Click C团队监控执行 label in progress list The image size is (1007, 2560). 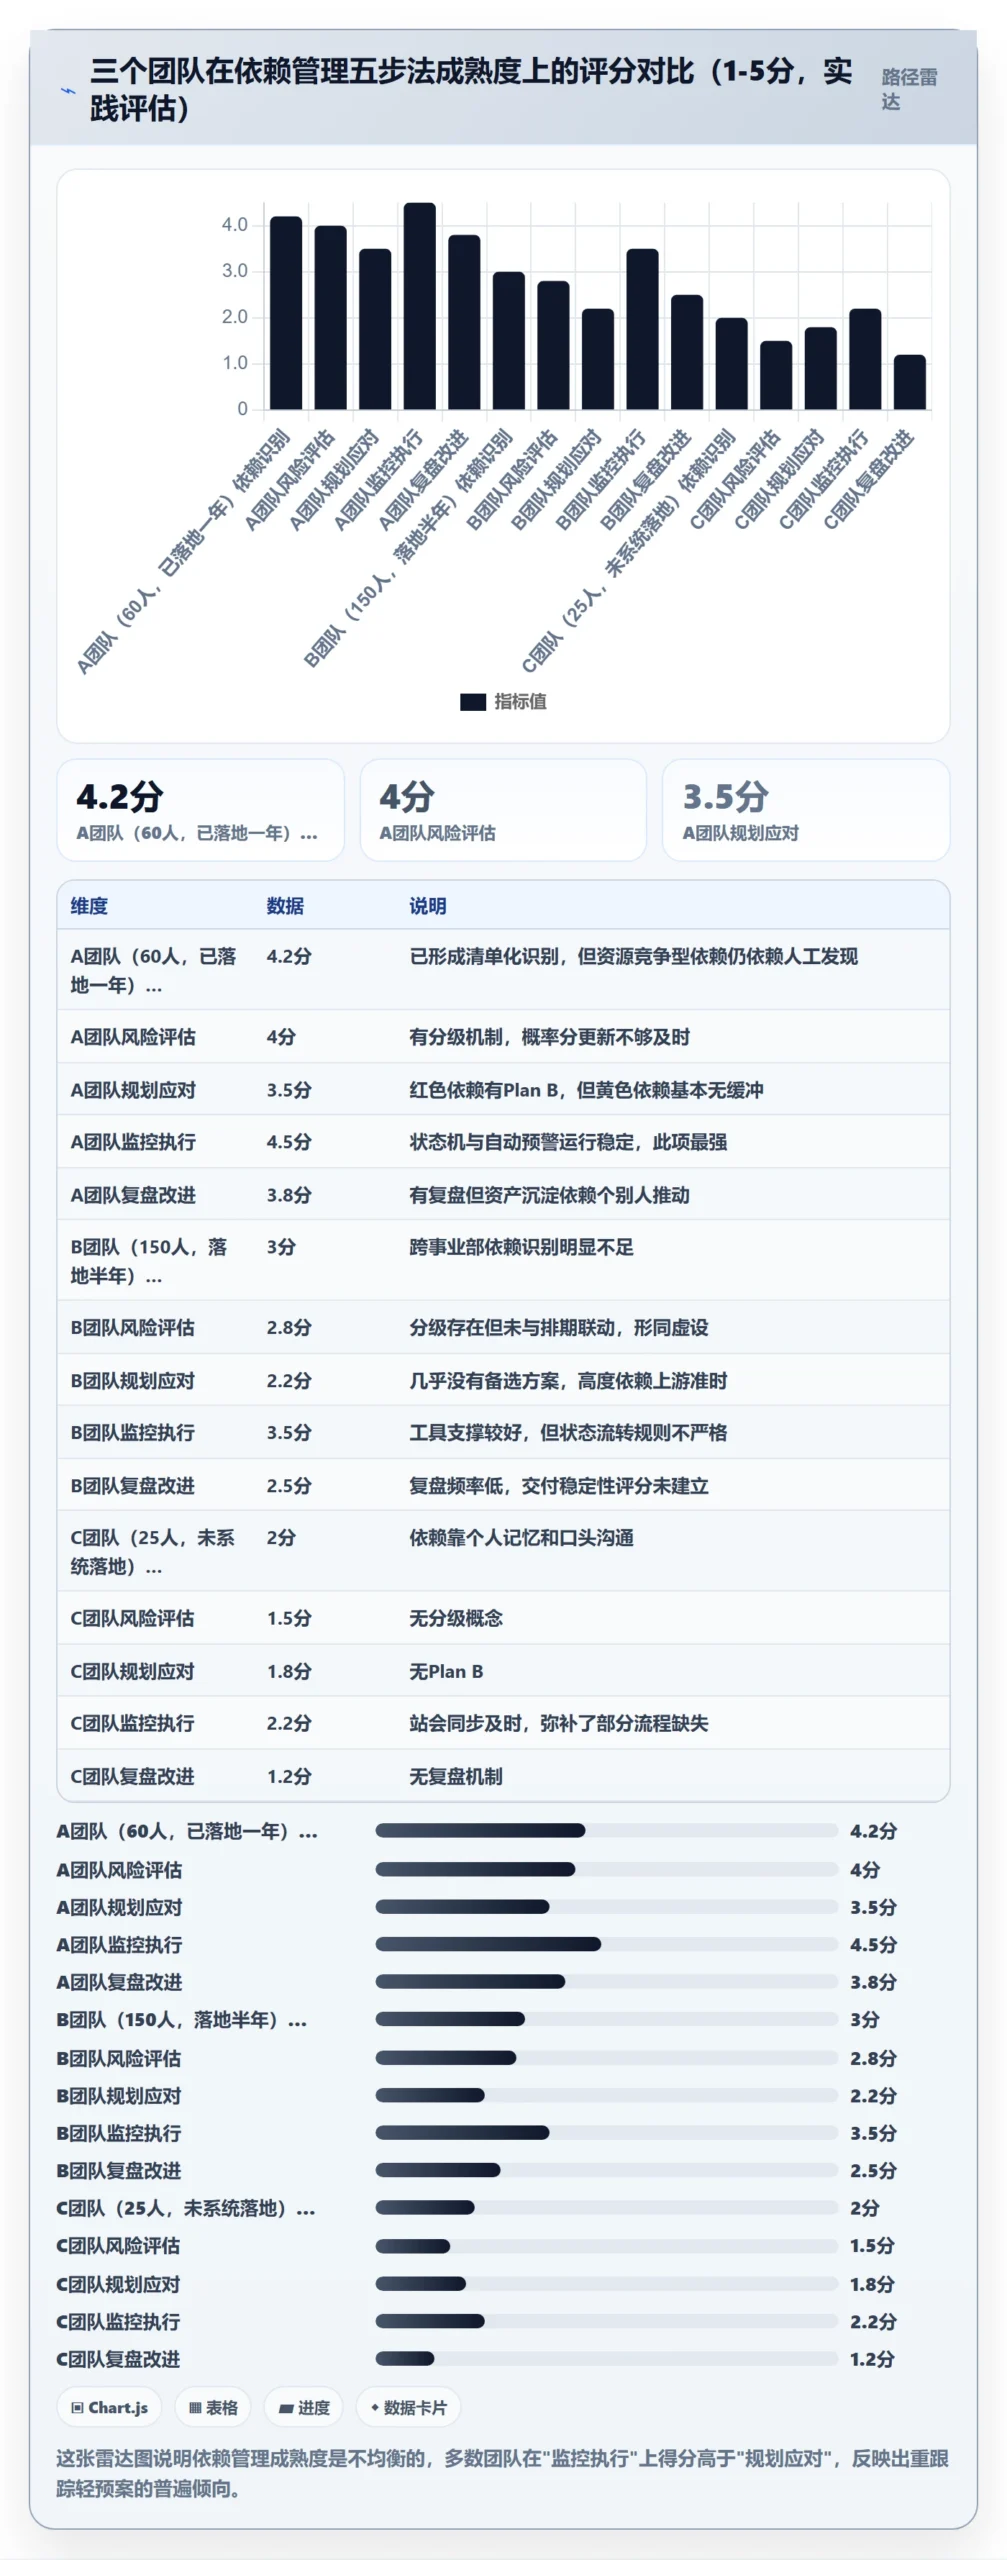point(119,2322)
